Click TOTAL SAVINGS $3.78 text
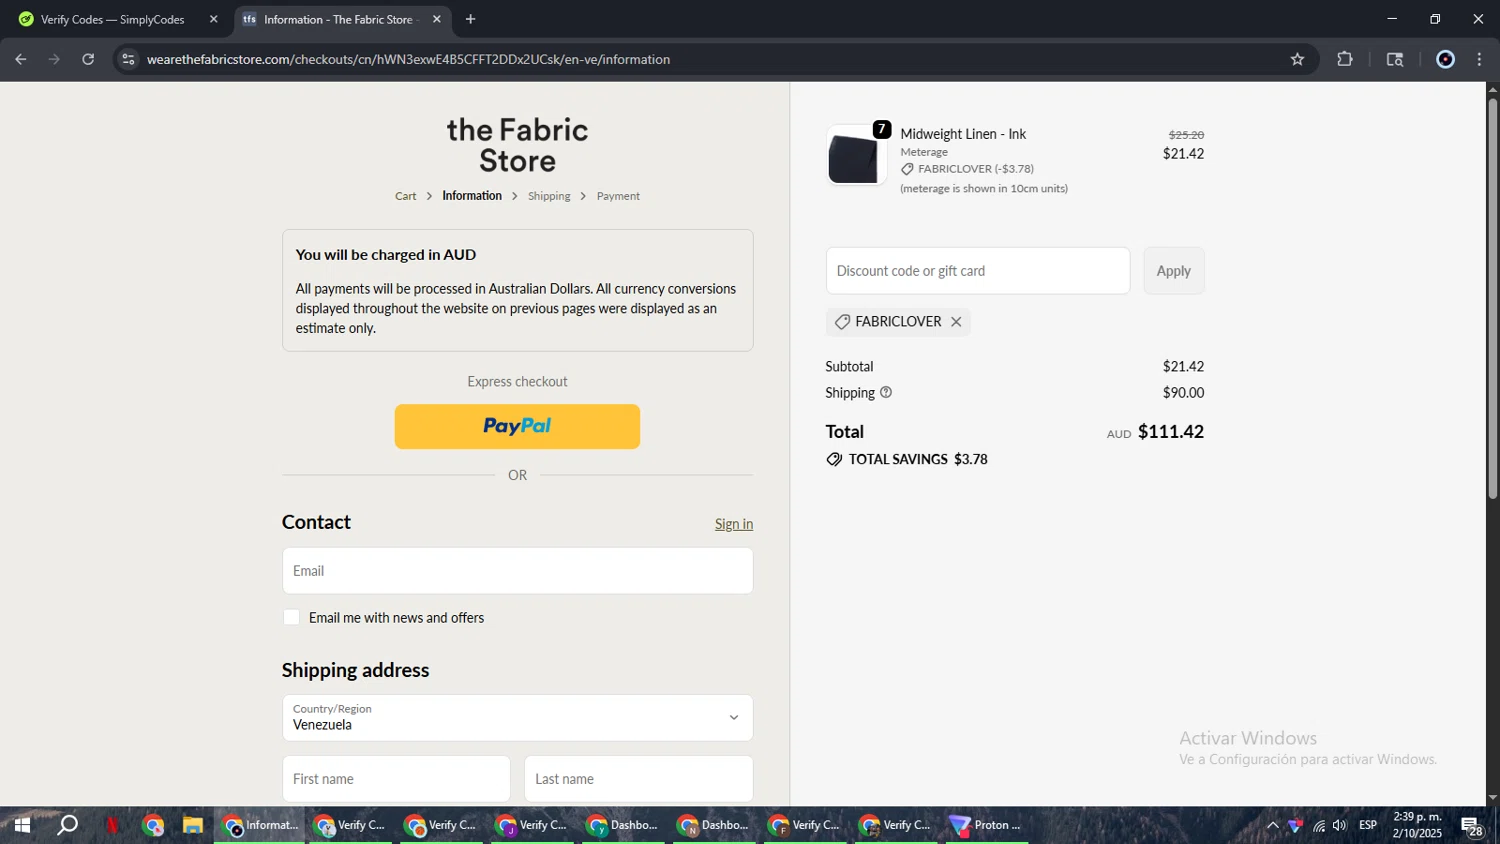The image size is (1500, 844). (x=918, y=460)
